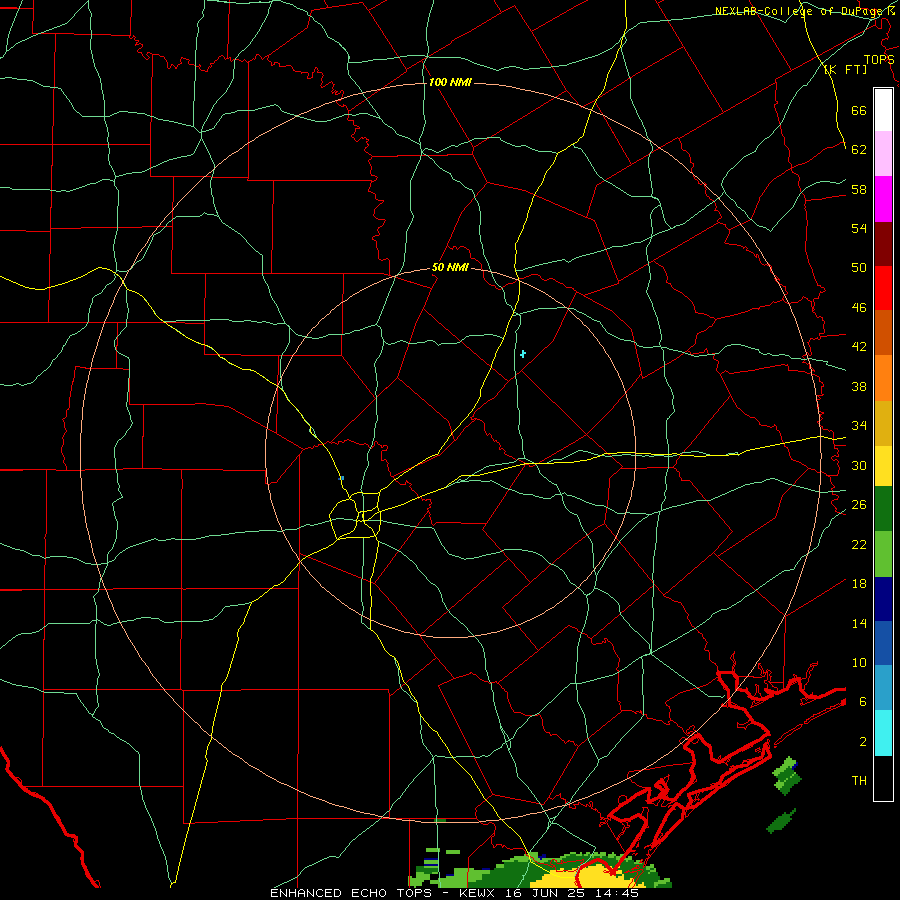
Task: Click the navy blue legend swatch
Action: click(x=883, y=599)
